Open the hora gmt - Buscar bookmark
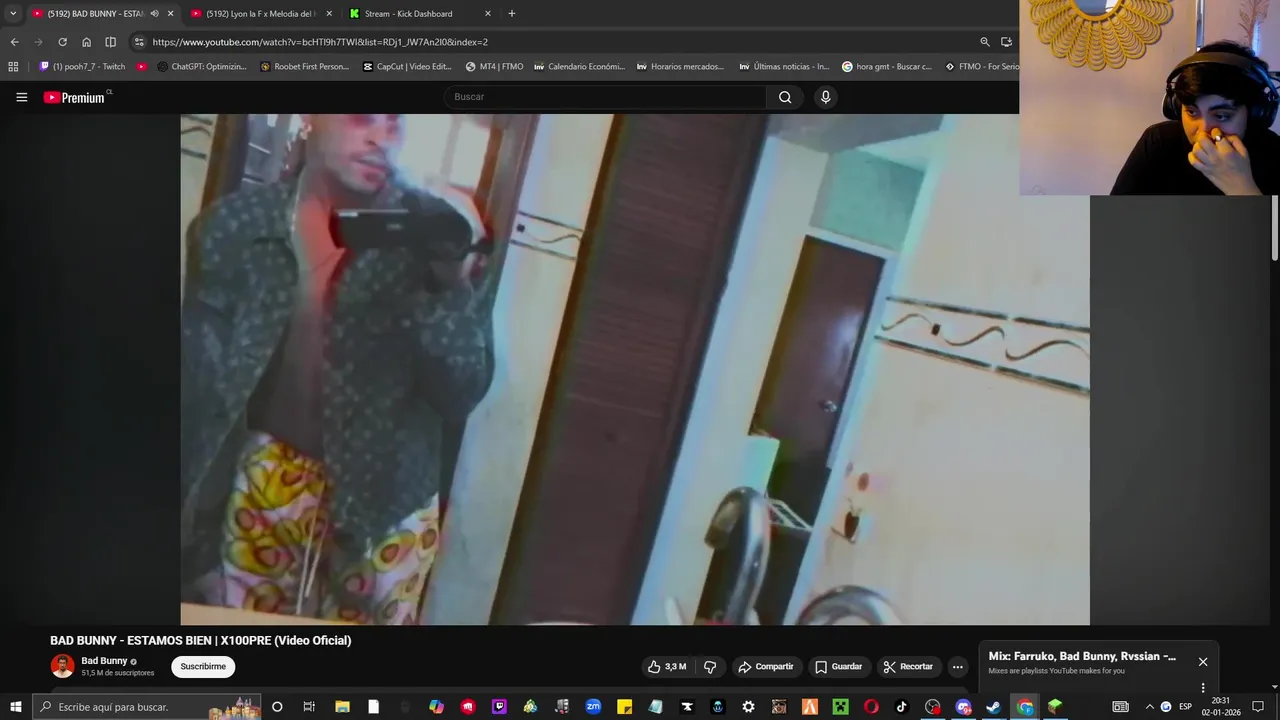This screenshot has height=720, width=1280. 887,67
